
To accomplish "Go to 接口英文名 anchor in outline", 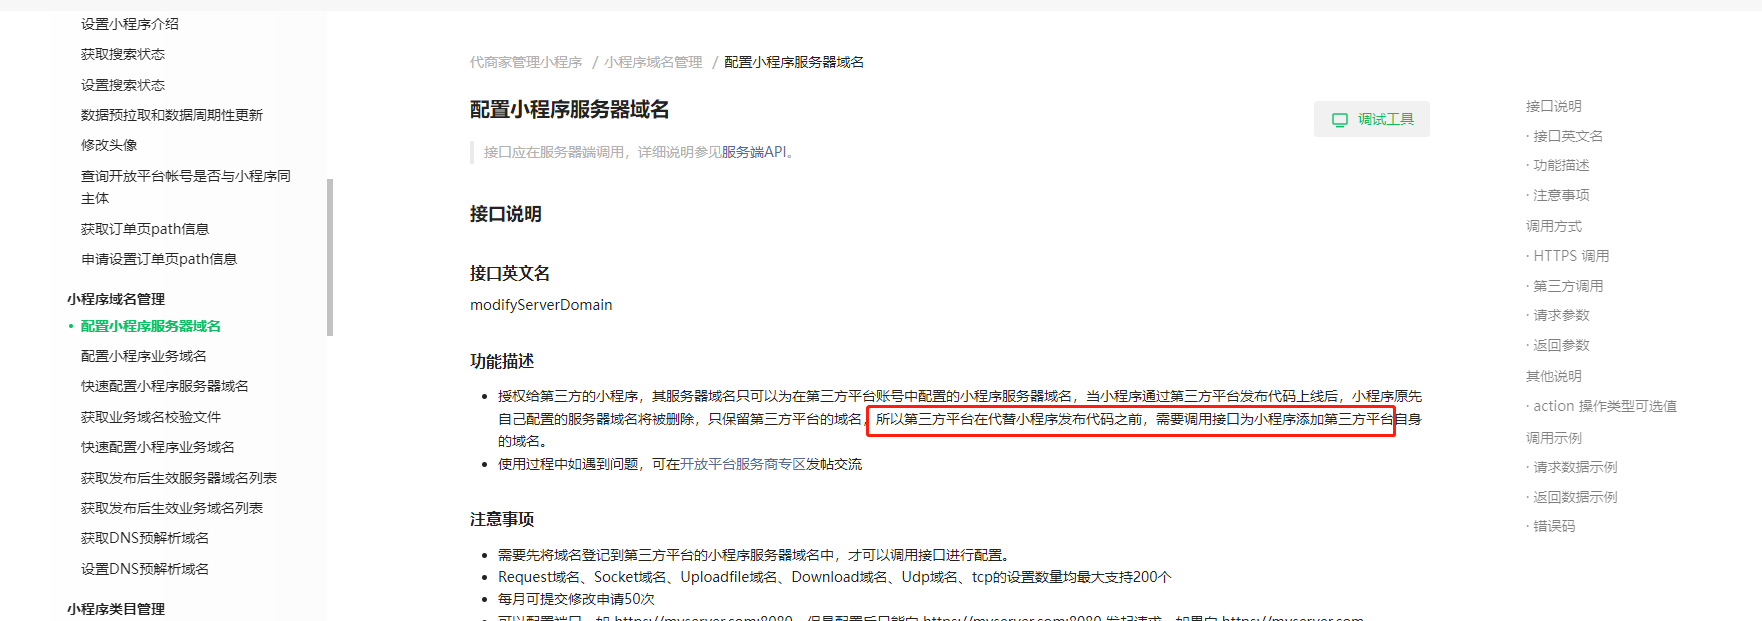I will click(1568, 136).
